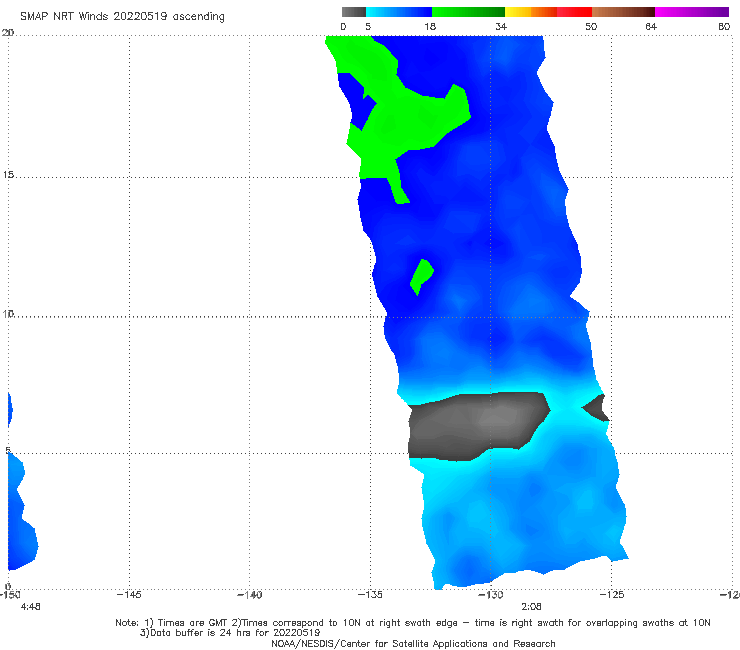
Task: Click the color bar label '18'
Action: tap(430, 26)
